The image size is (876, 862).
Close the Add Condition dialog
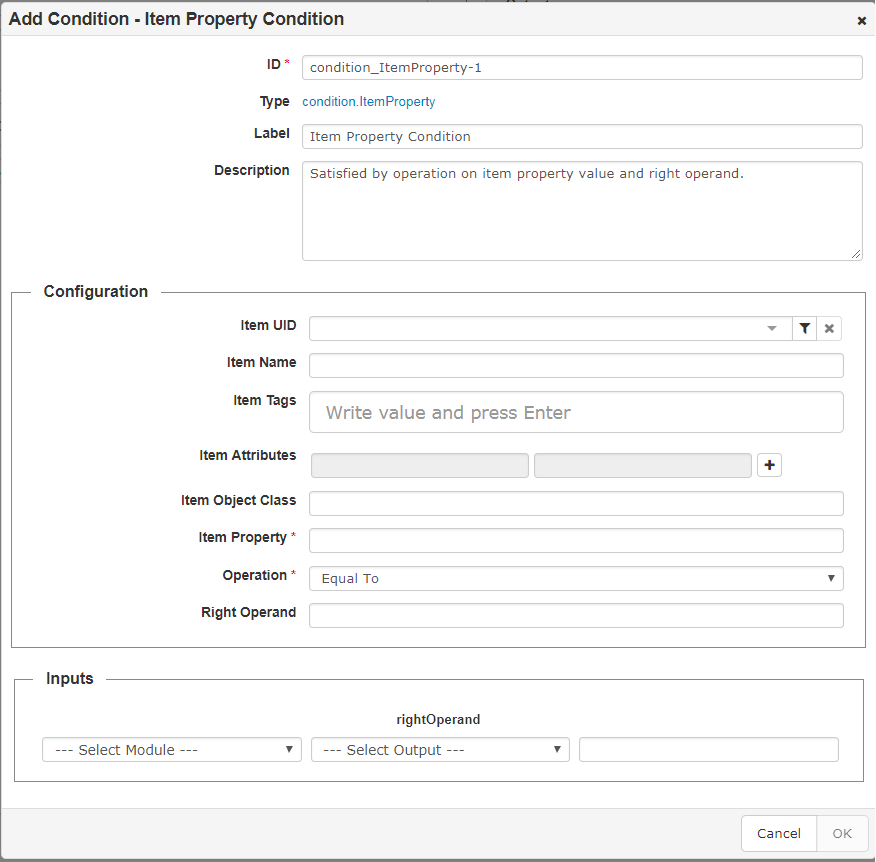861,19
